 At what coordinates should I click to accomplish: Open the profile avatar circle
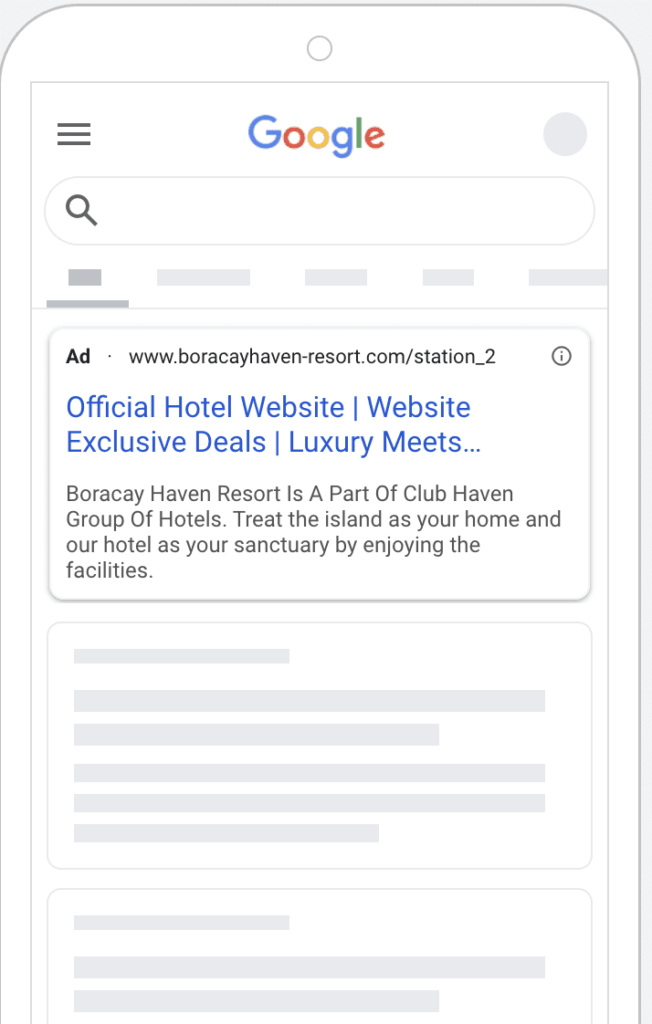[x=565, y=135]
